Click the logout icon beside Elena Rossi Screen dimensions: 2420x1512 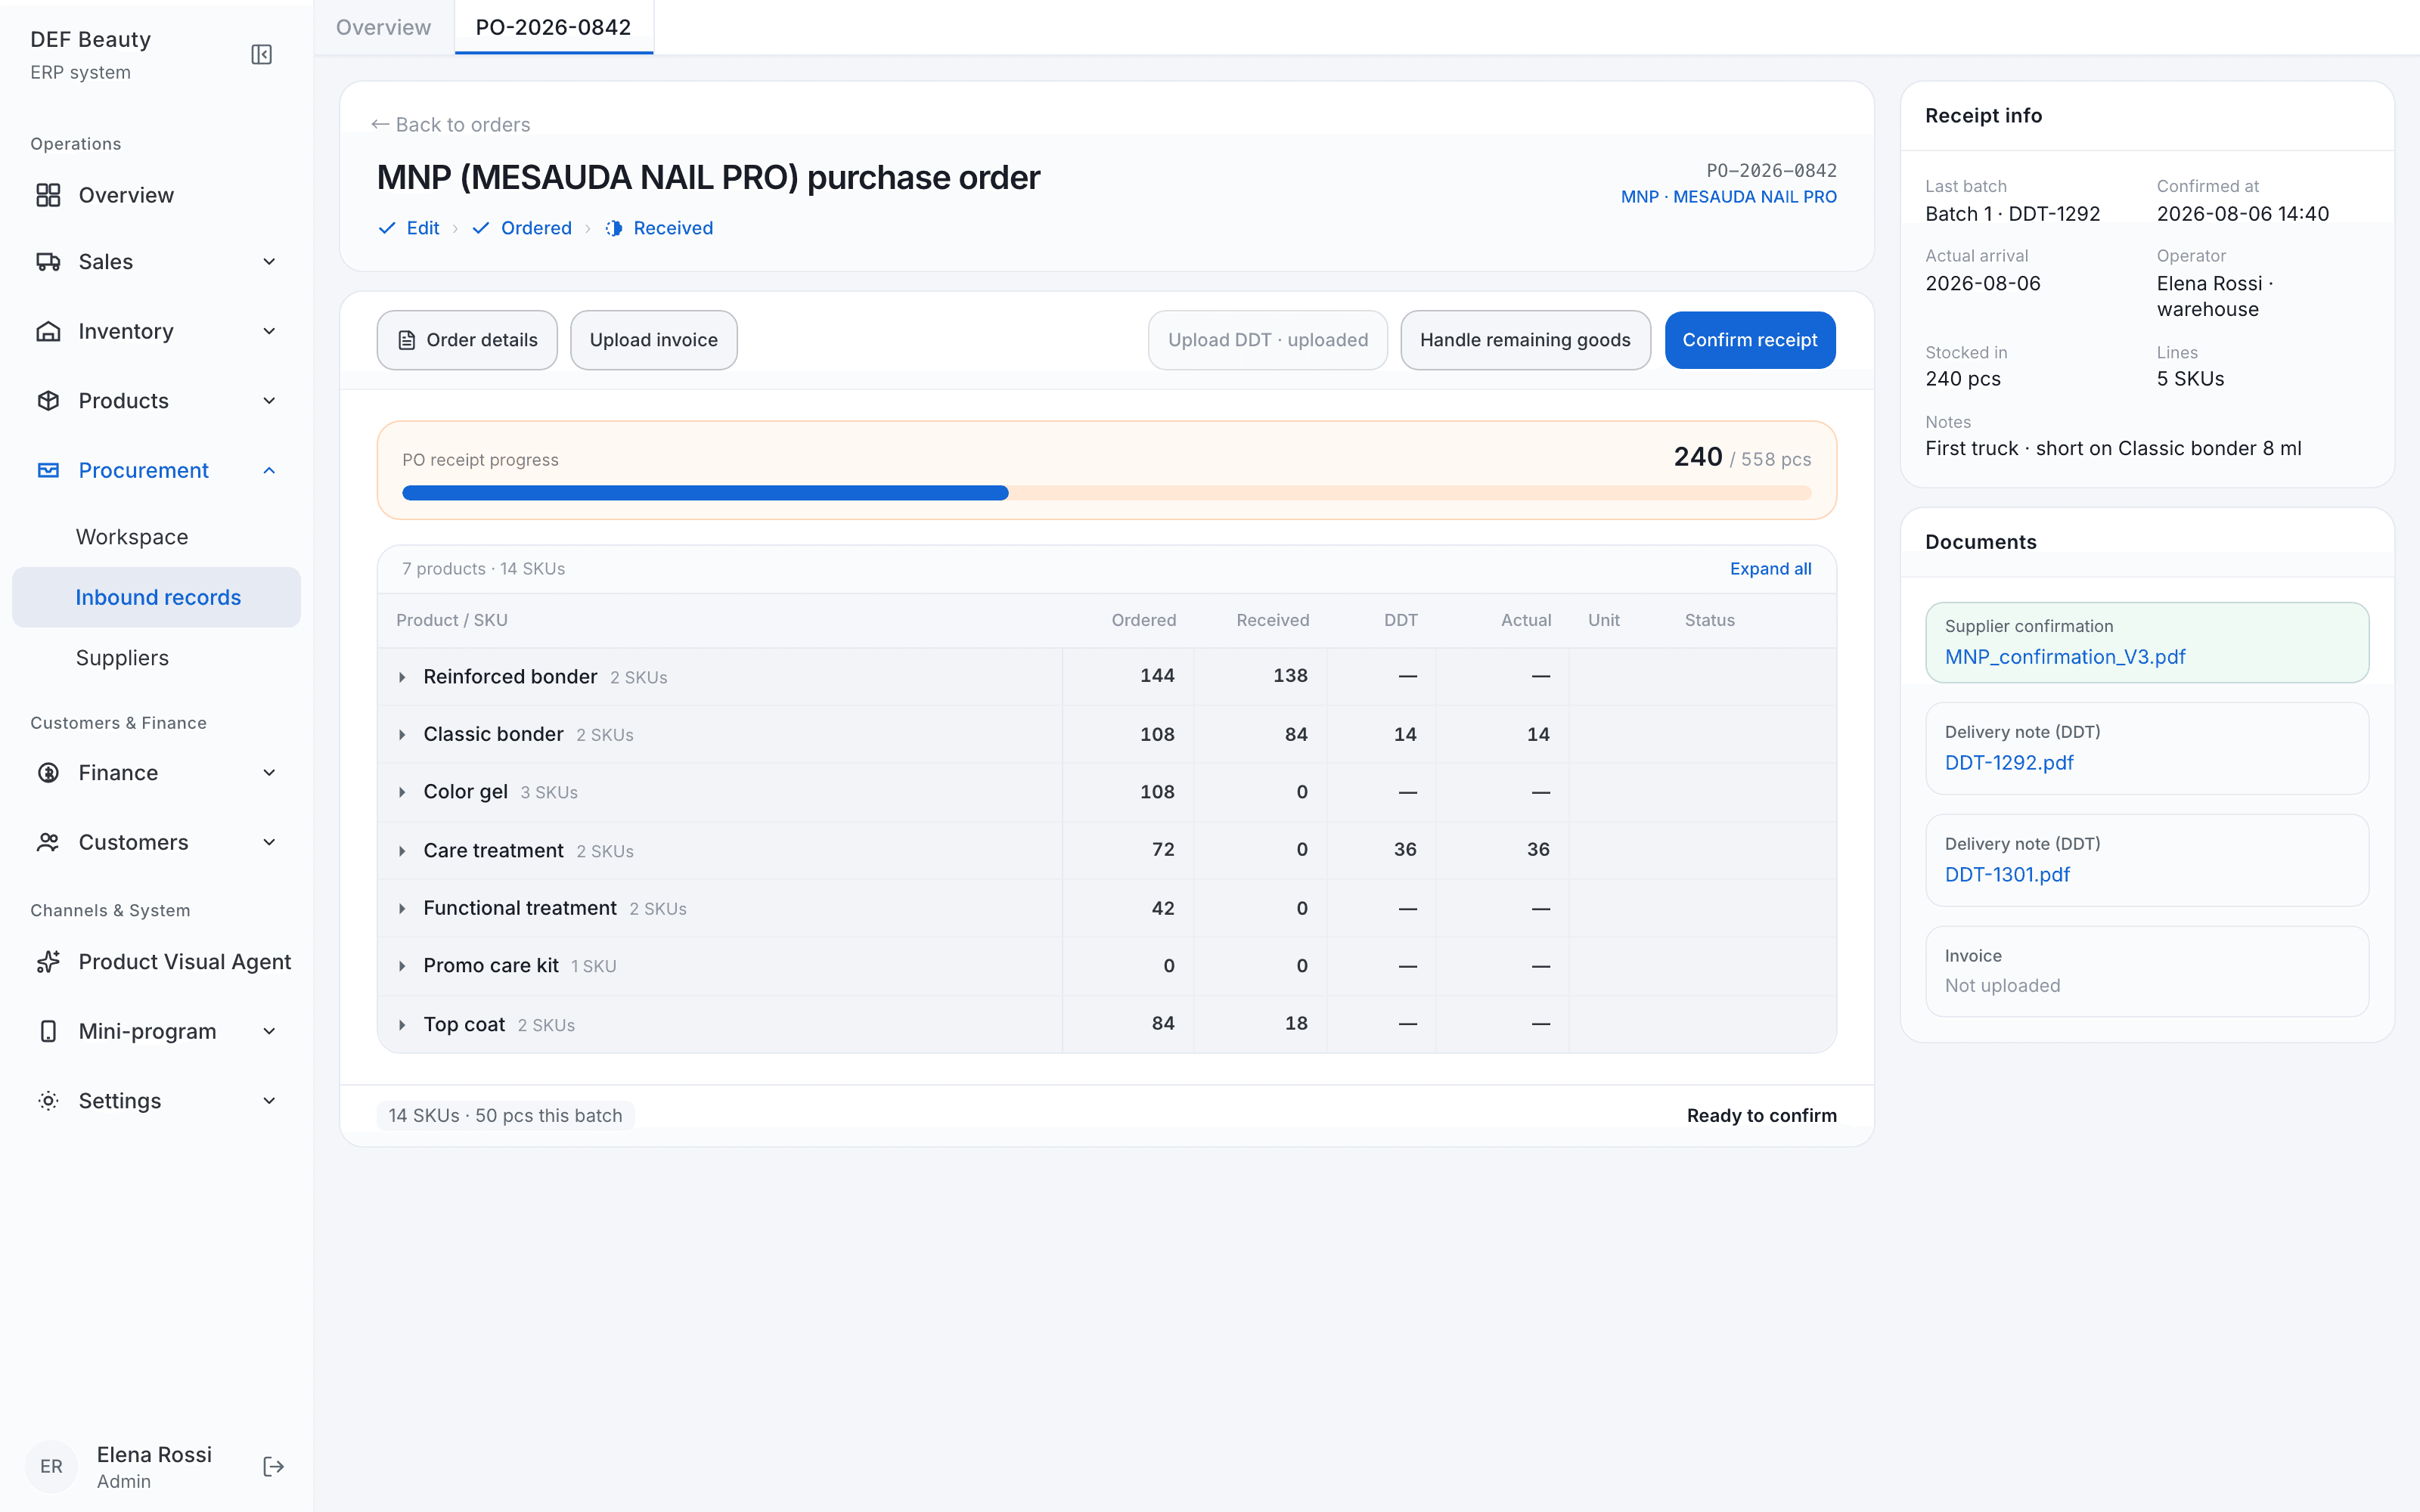coord(273,1467)
